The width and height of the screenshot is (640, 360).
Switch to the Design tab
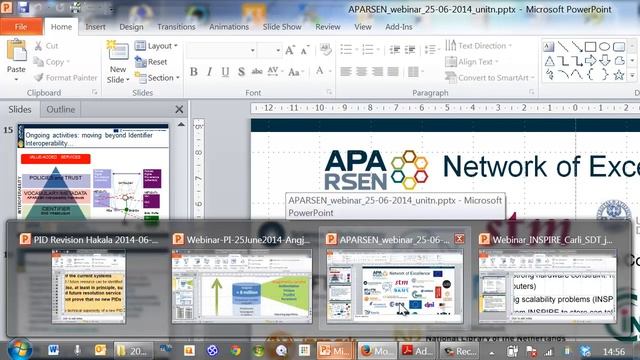pos(131,27)
